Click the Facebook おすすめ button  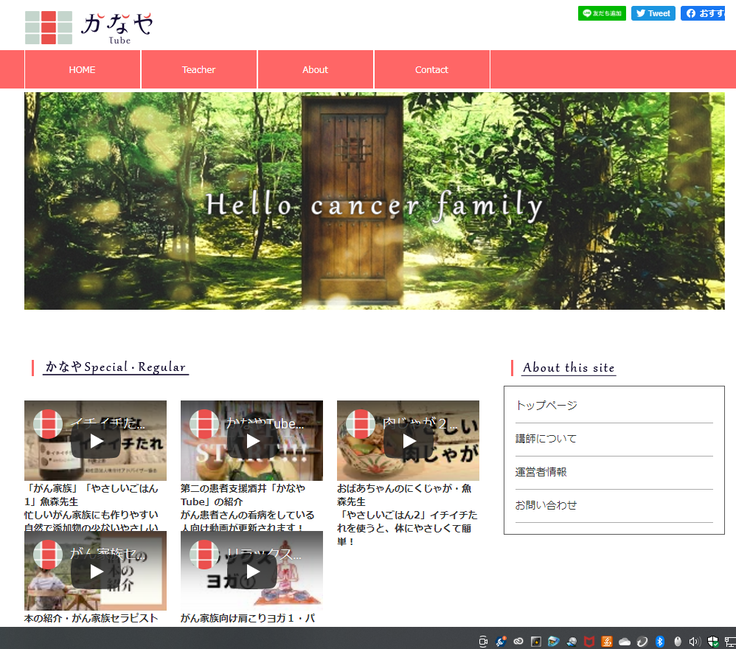click(x=704, y=13)
